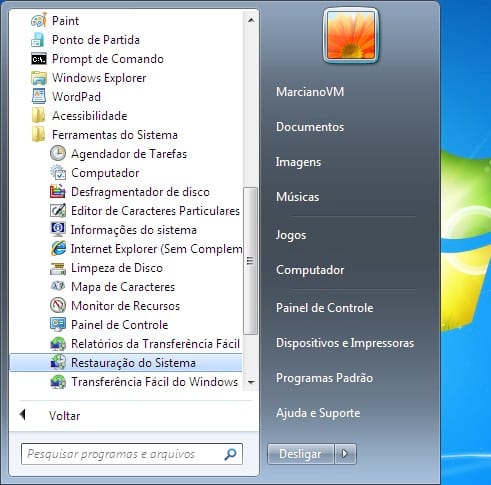Open Documentos in the right pane
The image size is (491, 485).
point(310,127)
